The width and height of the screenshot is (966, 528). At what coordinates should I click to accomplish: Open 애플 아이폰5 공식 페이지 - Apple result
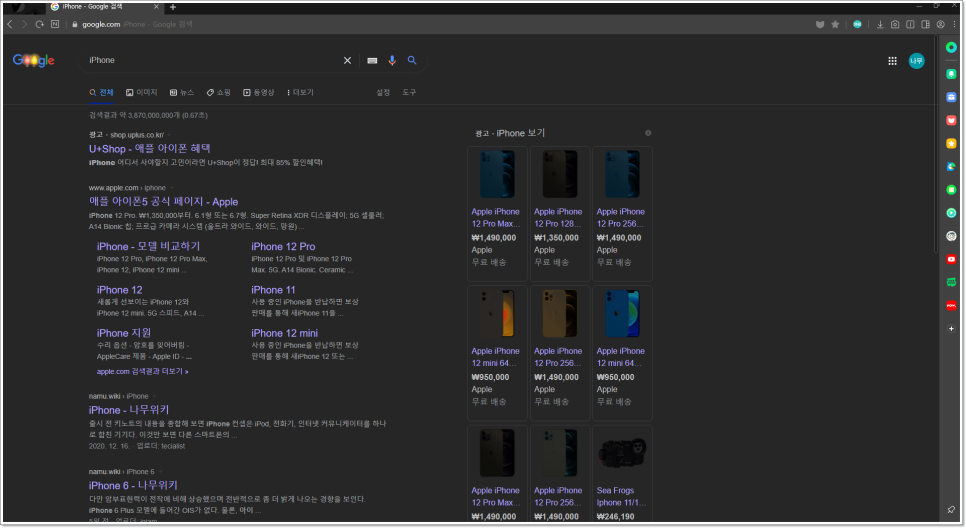pos(163,201)
